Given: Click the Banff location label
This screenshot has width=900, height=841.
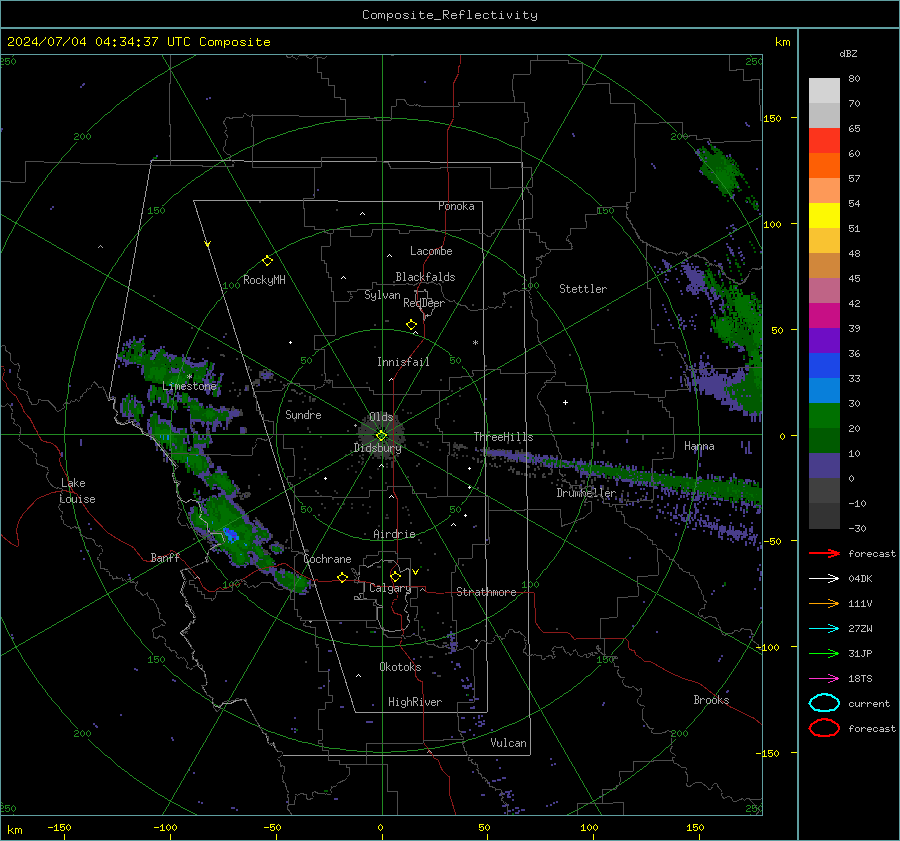Looking at the screenshot, I should coord(165,558).
